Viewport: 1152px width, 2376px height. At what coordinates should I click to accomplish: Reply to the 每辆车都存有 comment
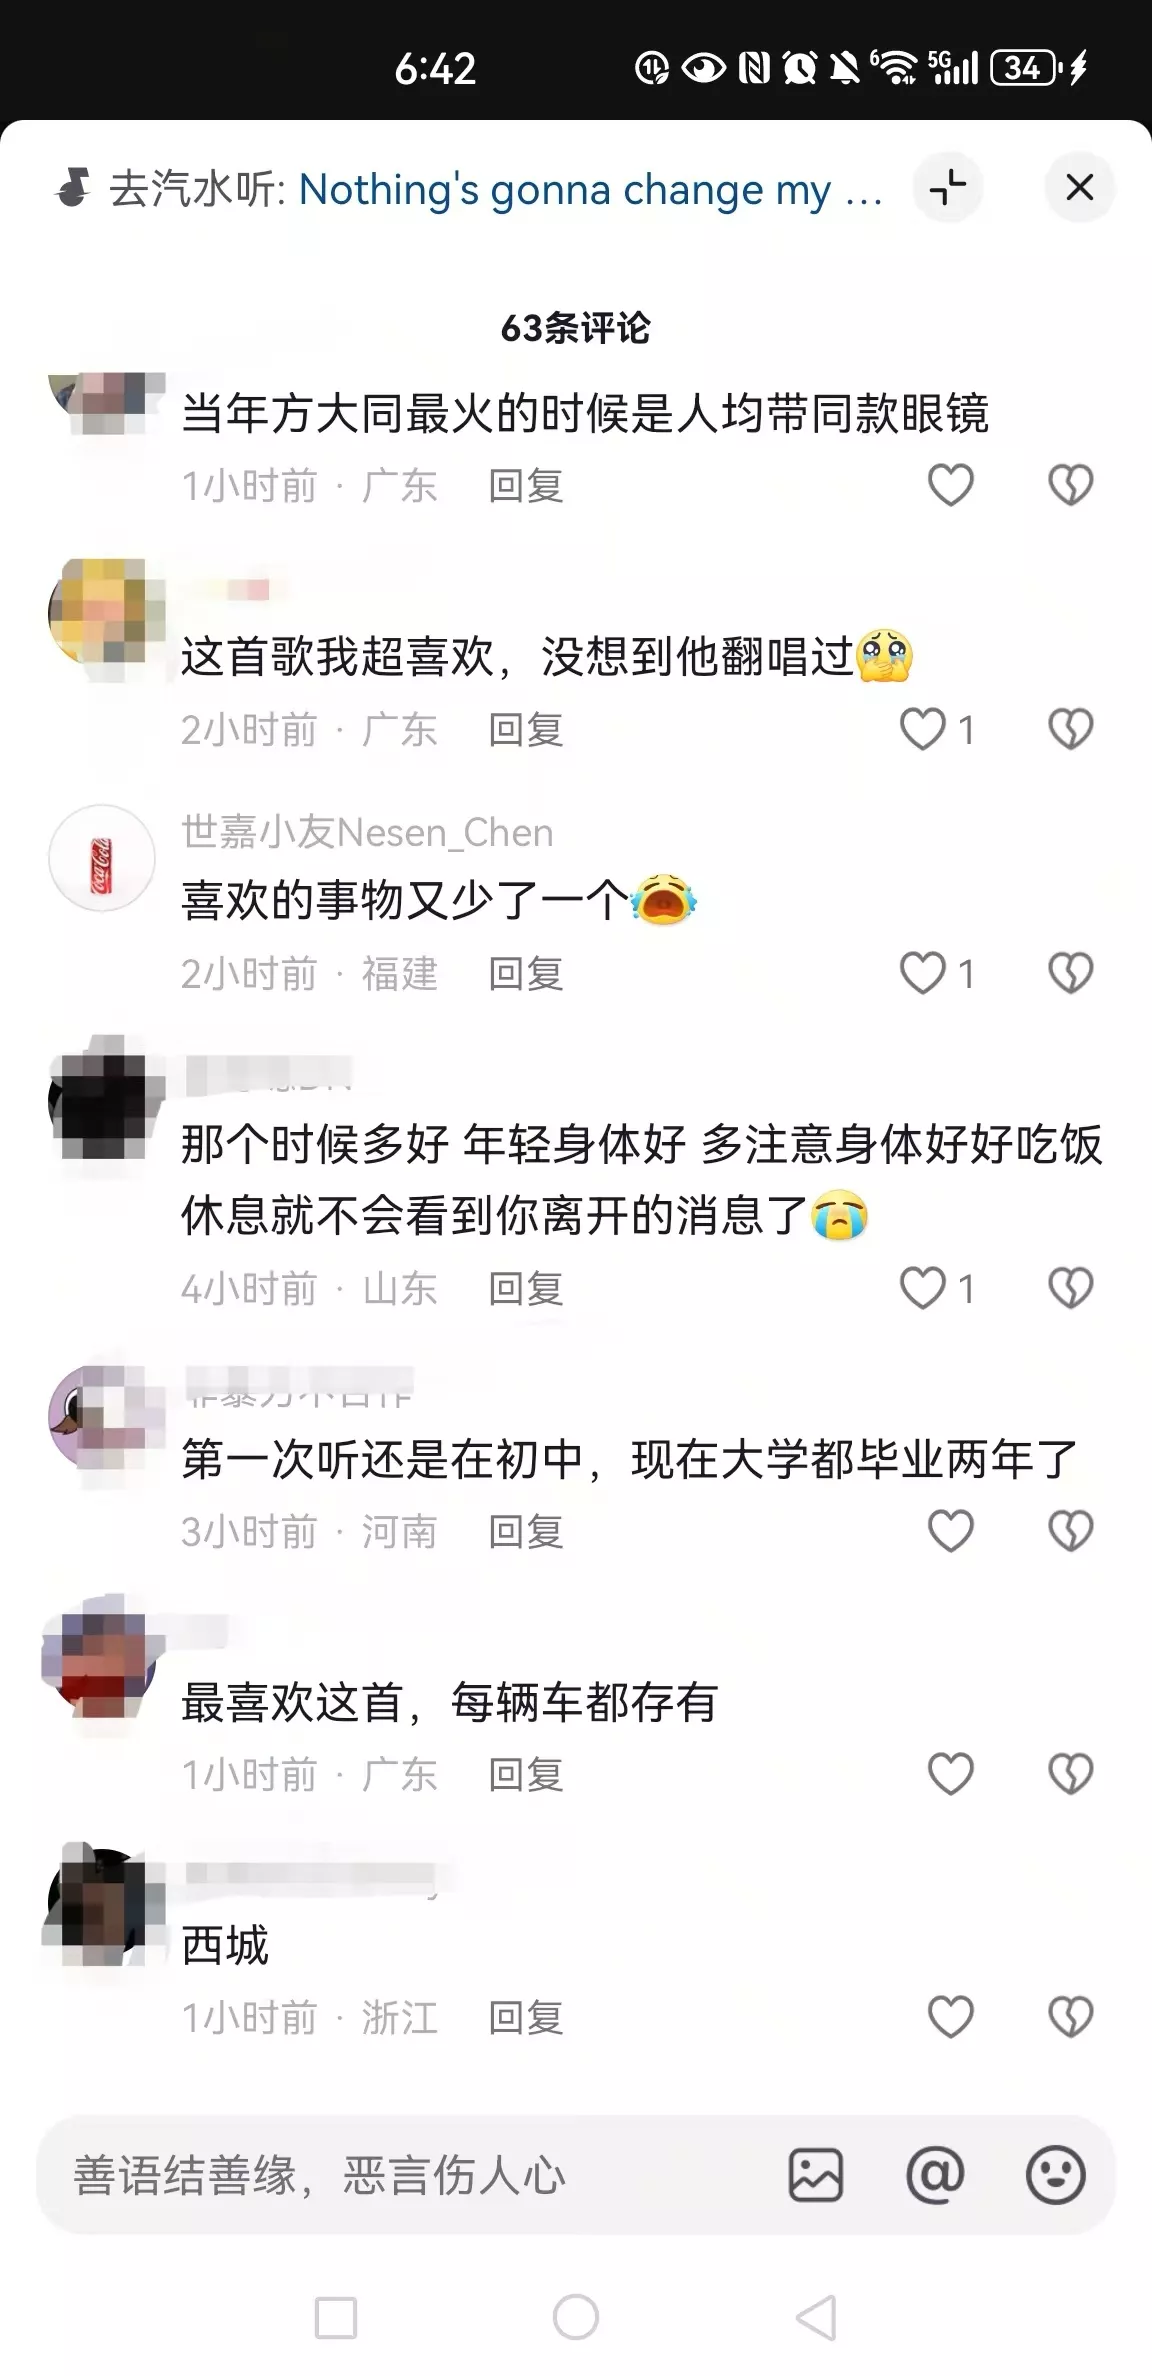526,1774
